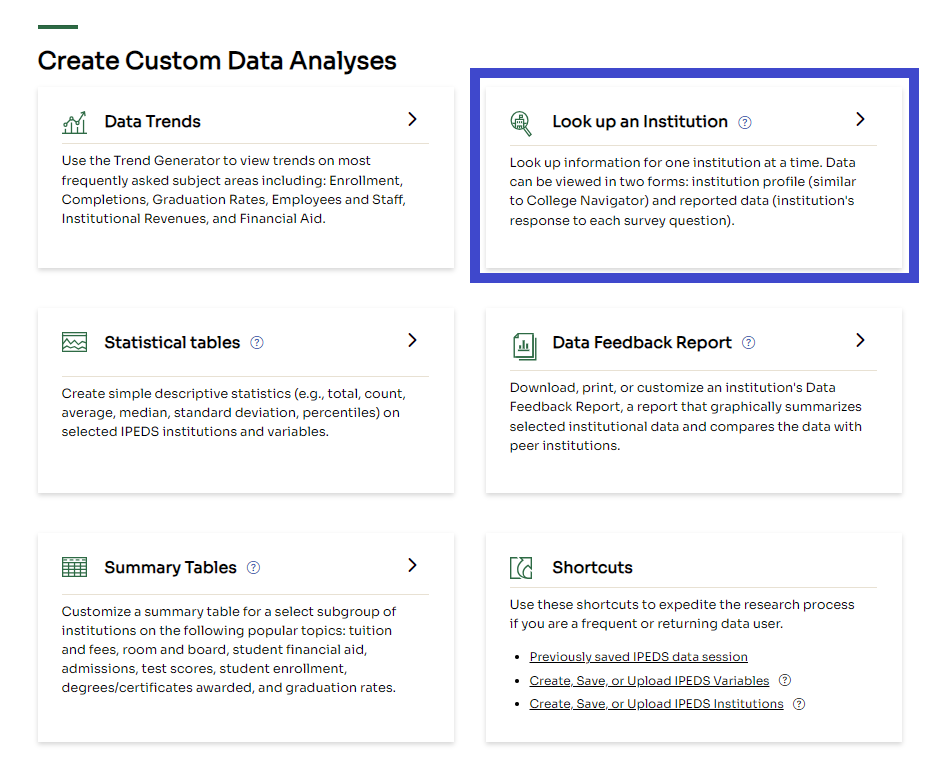The image size is (949, 780).
Task: Open Summary Tables via its chevron arrow
Action: [x=412, y=565]
